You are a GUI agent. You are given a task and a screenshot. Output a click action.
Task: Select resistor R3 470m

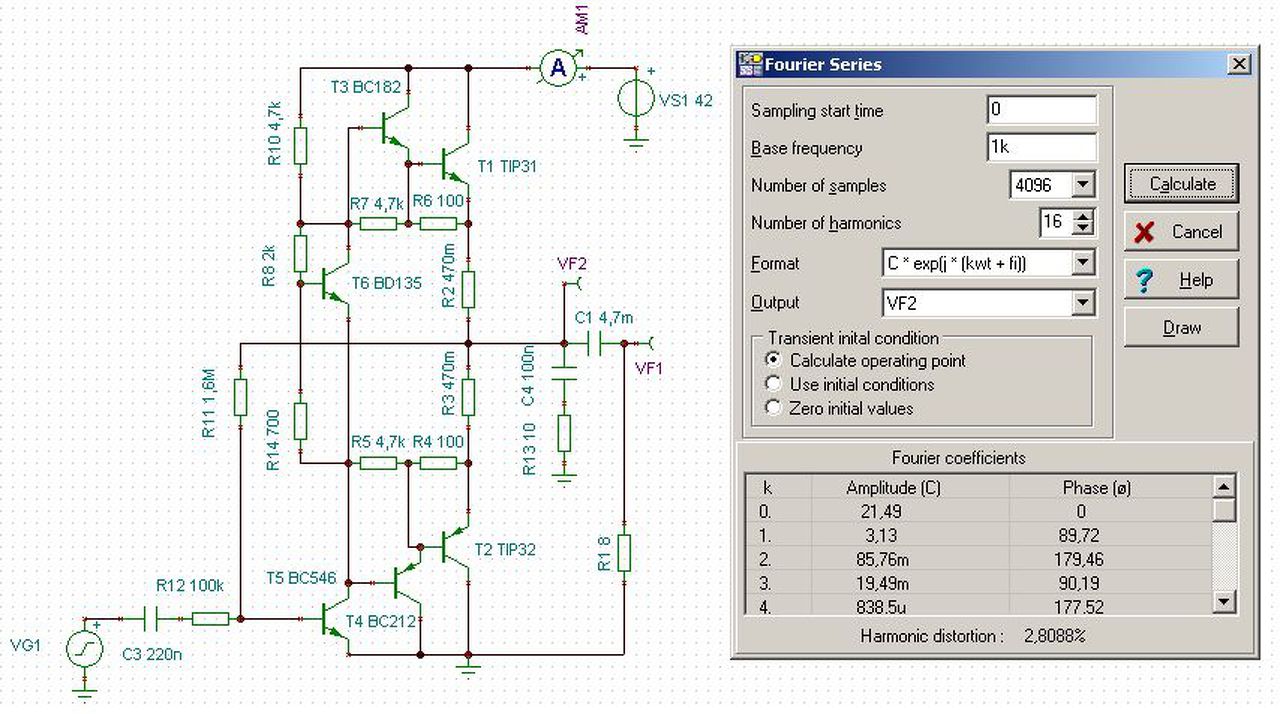click(x=468, y=397)
